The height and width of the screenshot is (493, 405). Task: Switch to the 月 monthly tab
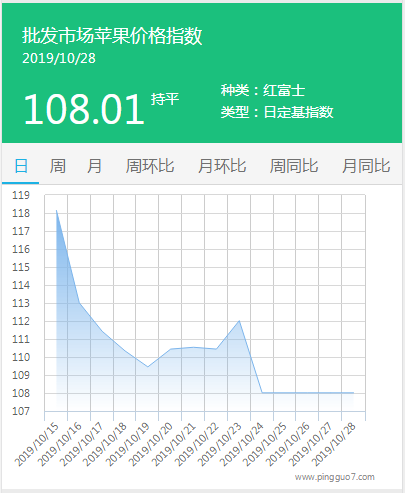pyautogui.click(x=94, y=166)
